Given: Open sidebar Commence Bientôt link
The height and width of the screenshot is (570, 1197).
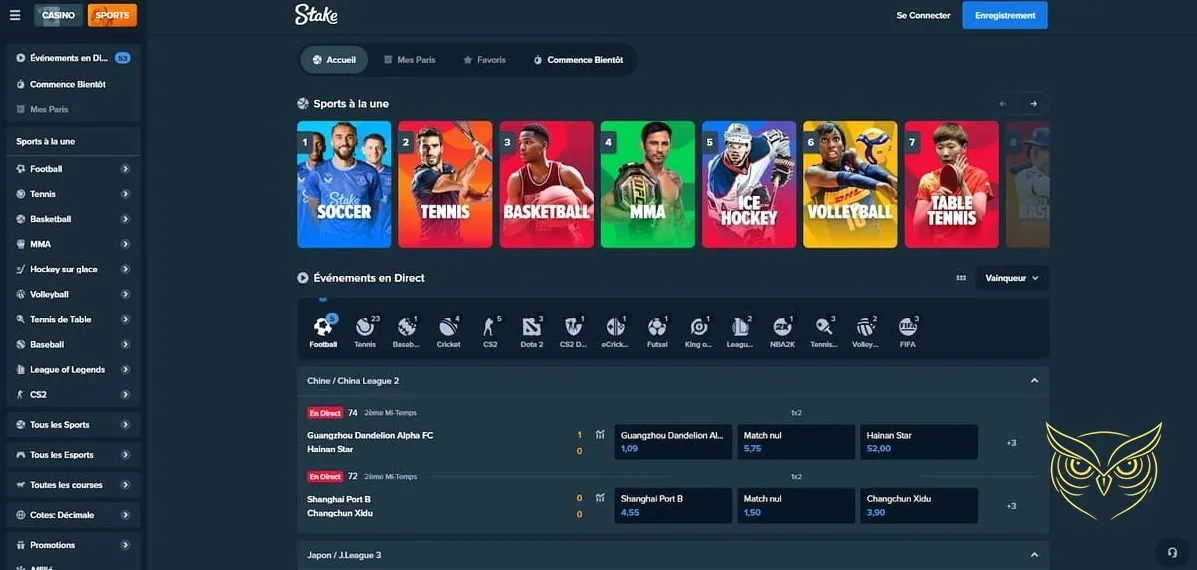Looking at the screenshot, I should click(x=73, y=84).
